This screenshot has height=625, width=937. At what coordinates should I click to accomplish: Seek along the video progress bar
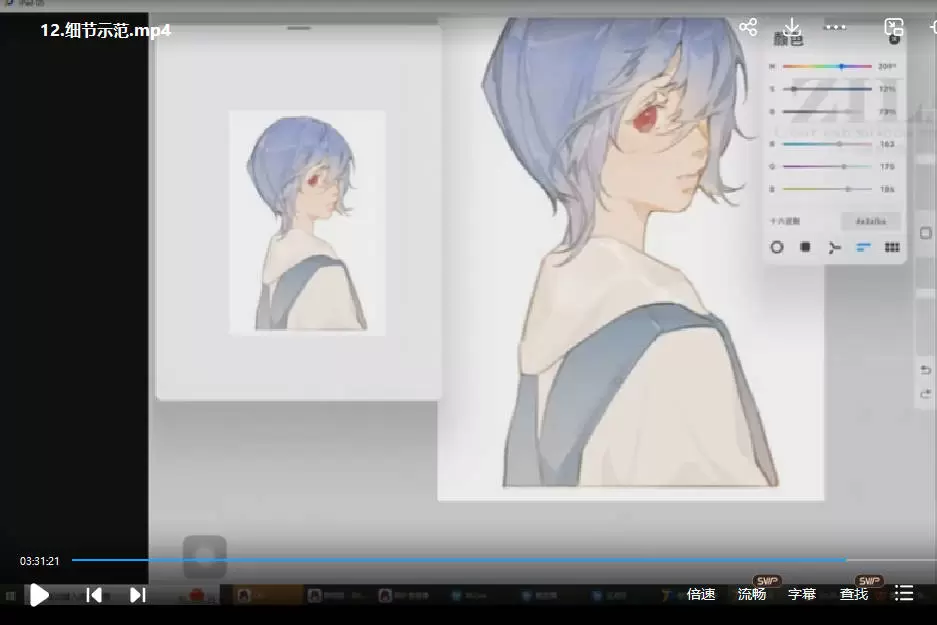(504, 560)
